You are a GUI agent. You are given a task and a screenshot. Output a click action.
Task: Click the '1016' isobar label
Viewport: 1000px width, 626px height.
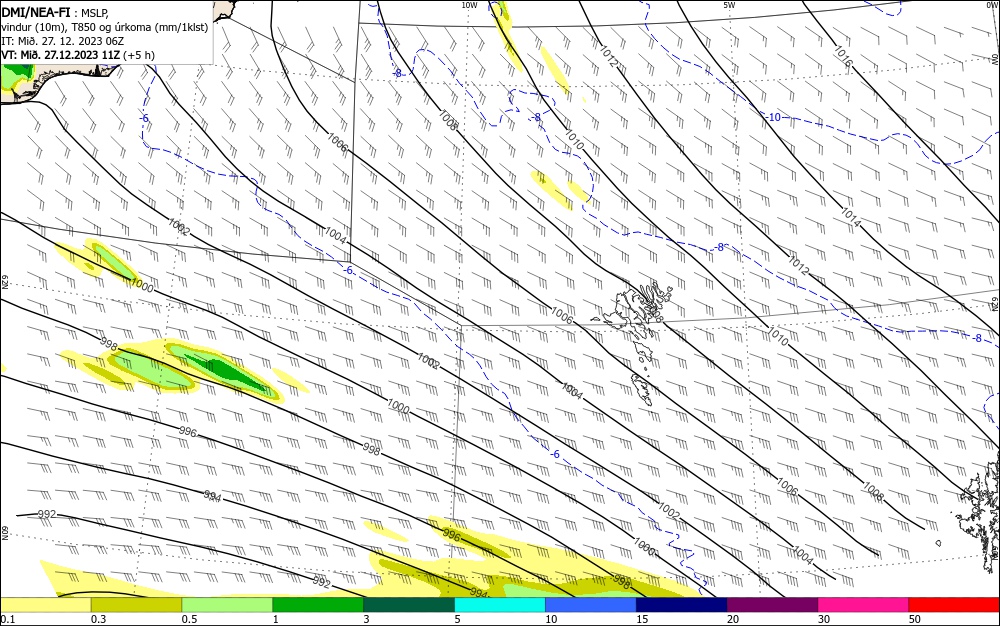[x=843, y=56]
